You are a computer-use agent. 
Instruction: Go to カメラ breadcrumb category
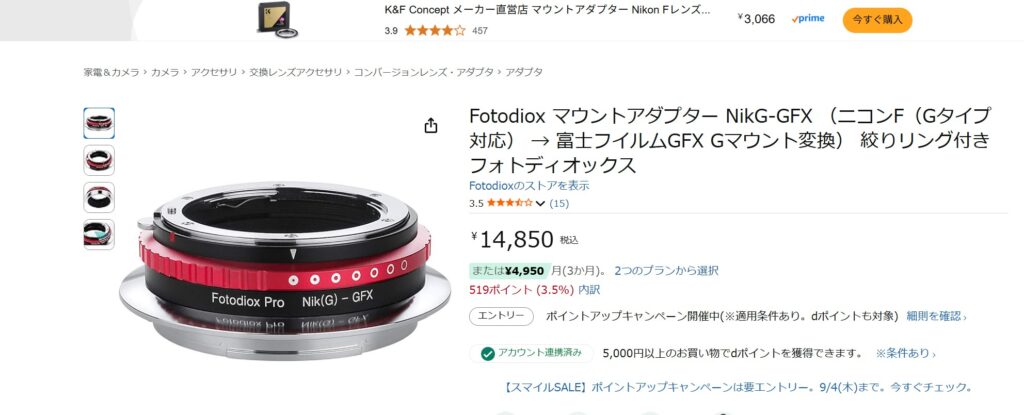click(x=165, y=72)
